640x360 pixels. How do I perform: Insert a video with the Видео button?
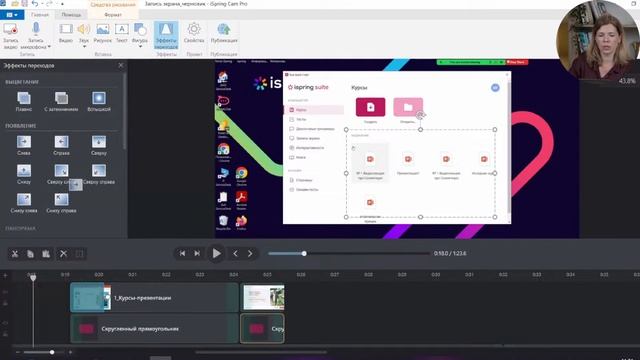click(66, 33)
